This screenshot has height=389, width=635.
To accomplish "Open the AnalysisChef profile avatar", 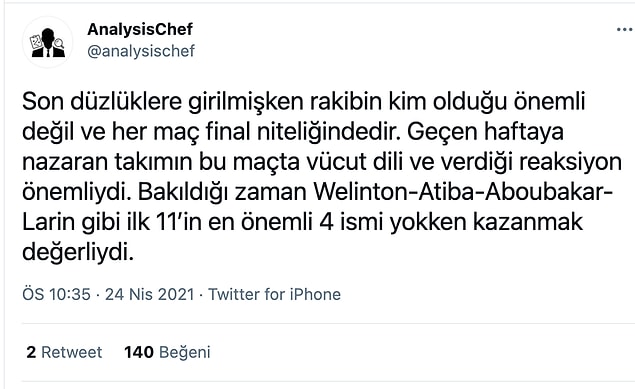I will (48, 42).
